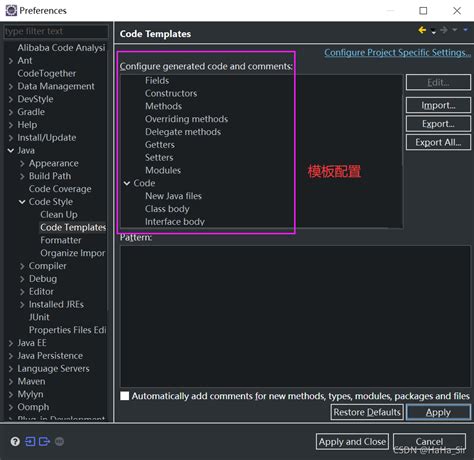This screenshot has height=460, width=474.
Task: Click the import preferences icon
Action: tap(30, 442)
